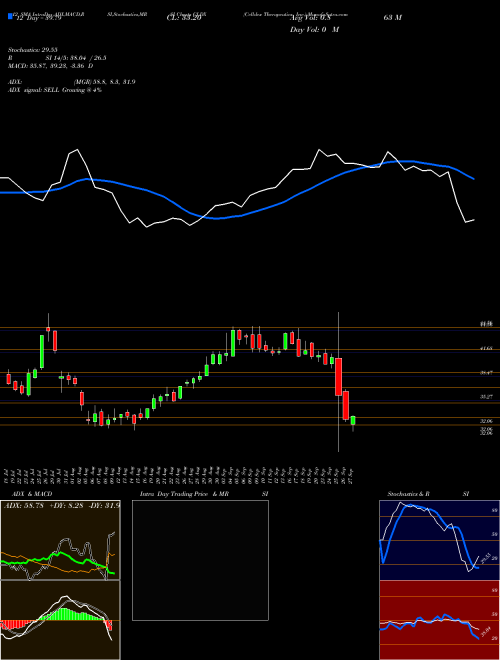Click the Day Vol: 0 M text
This screenshot has width=500, height=660.
[x=314, y=30]
